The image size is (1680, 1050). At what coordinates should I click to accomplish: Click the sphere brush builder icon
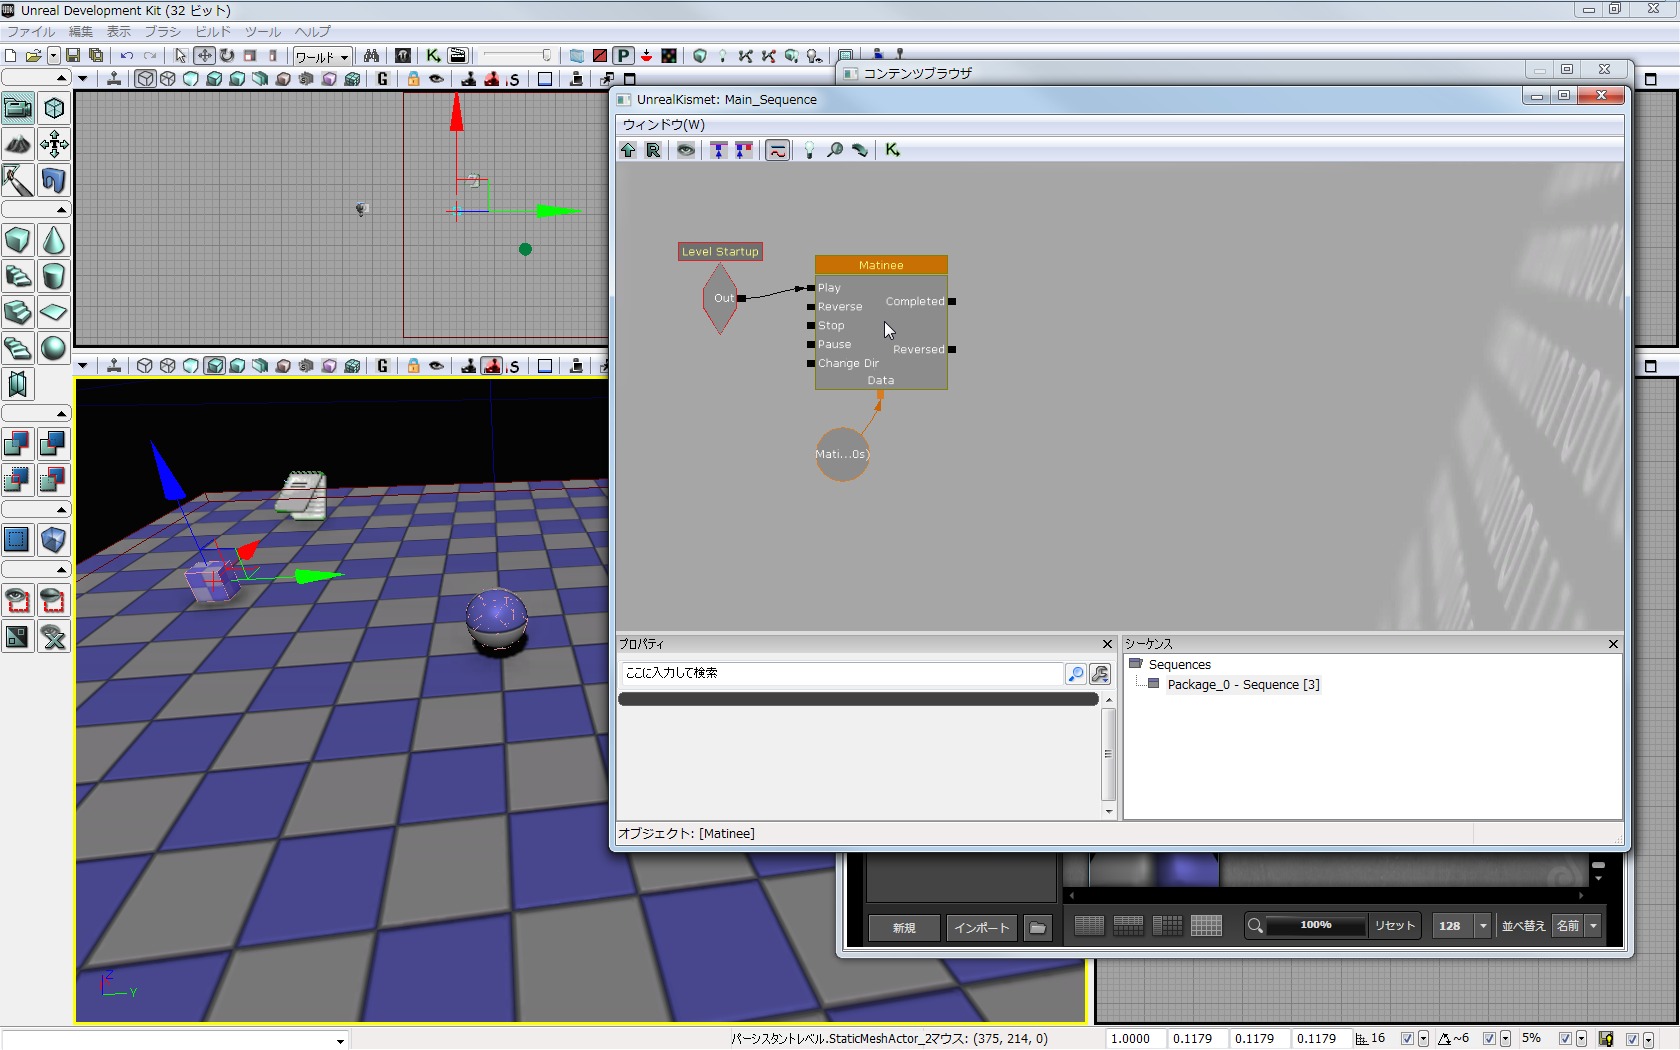(x=54, y=348)
